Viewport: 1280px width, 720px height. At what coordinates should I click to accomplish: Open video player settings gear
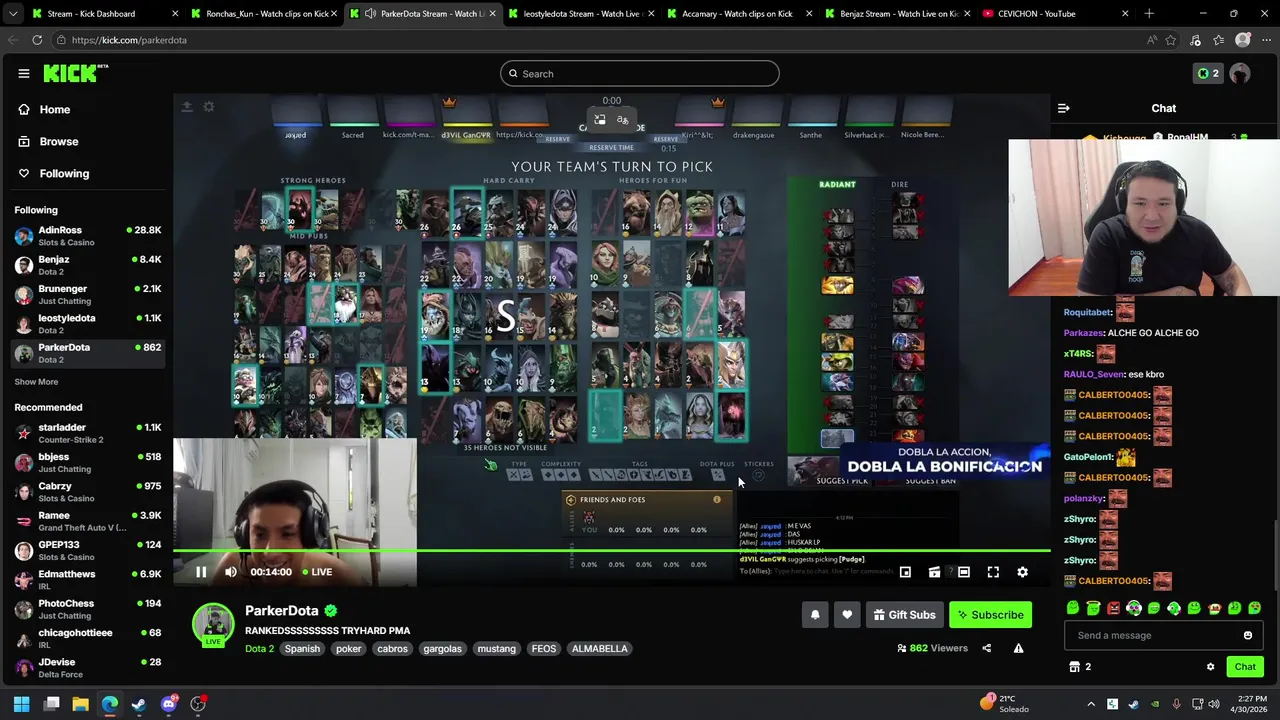tap(1022, 572)
